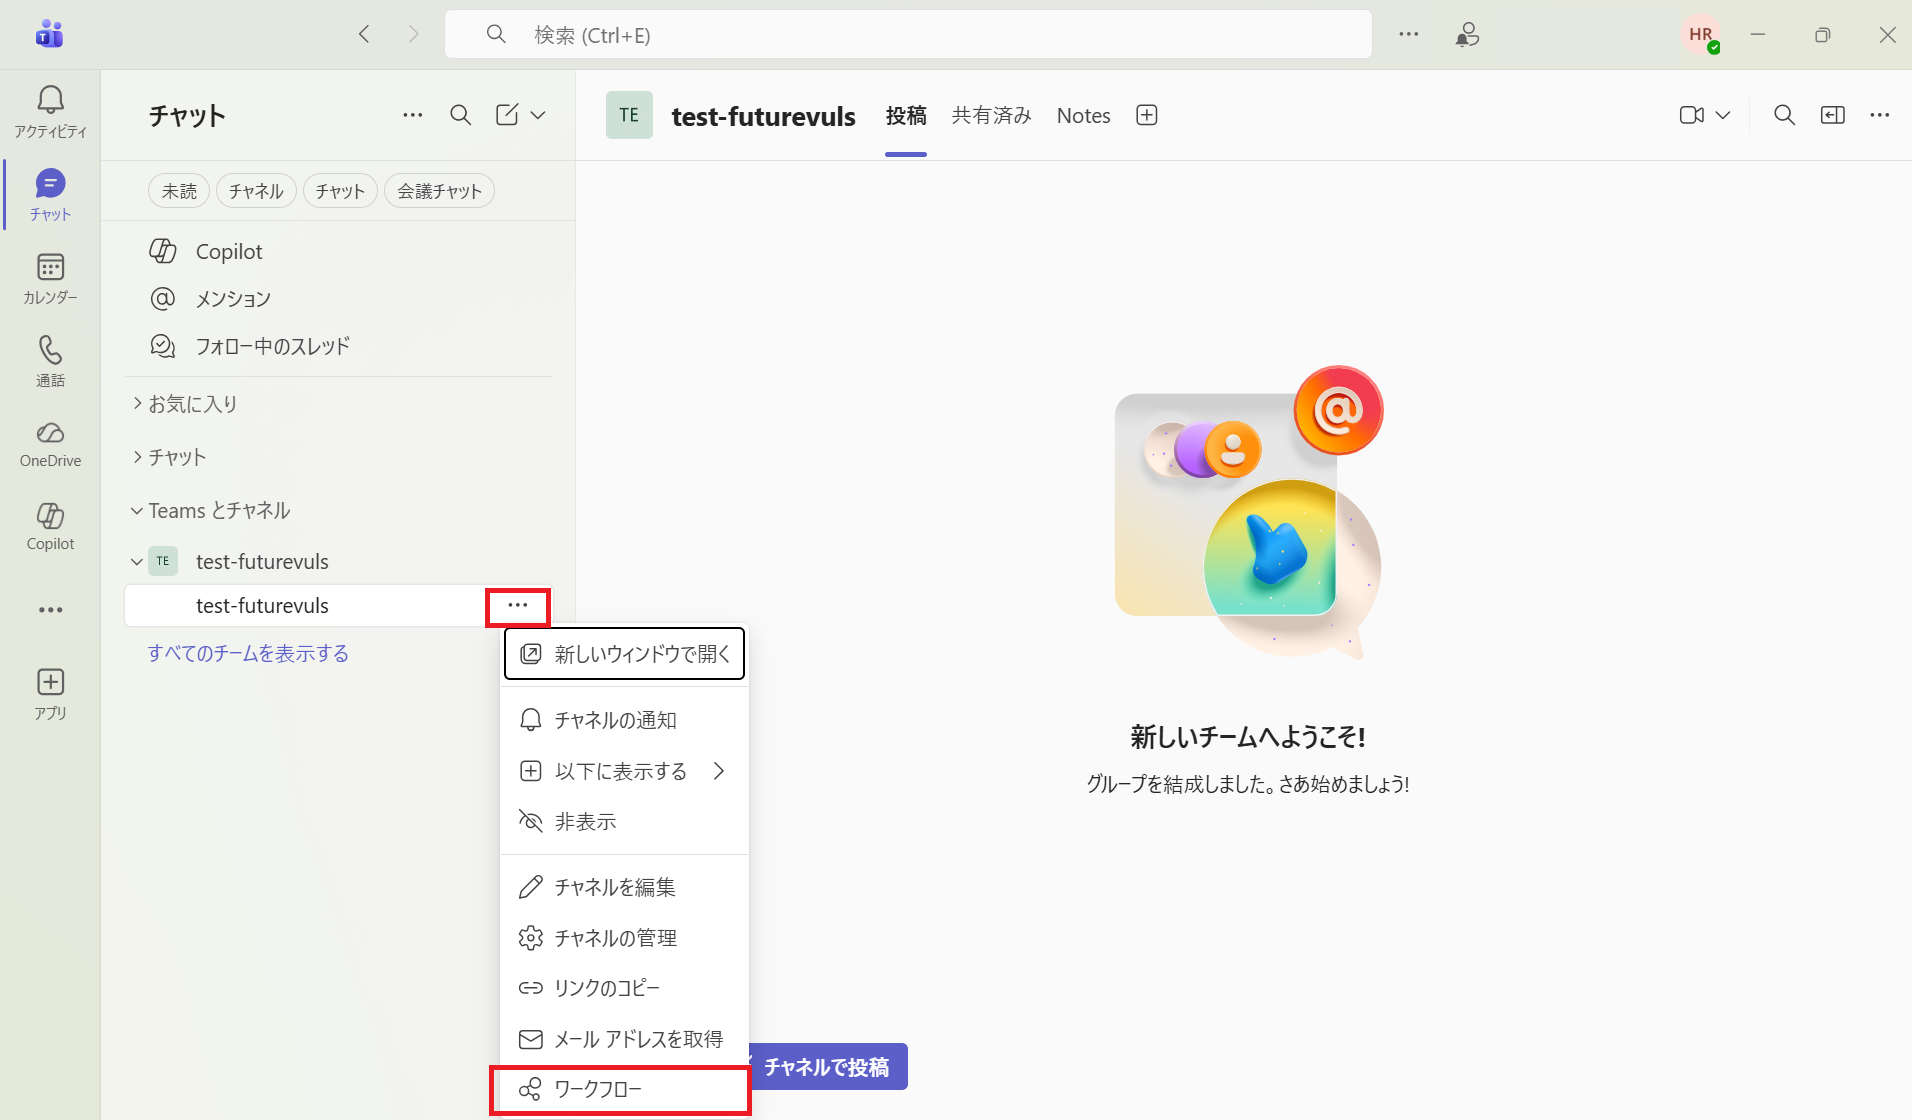Switch to the 共有済み tab
1912x1120 pixels.
click(991, 115)
